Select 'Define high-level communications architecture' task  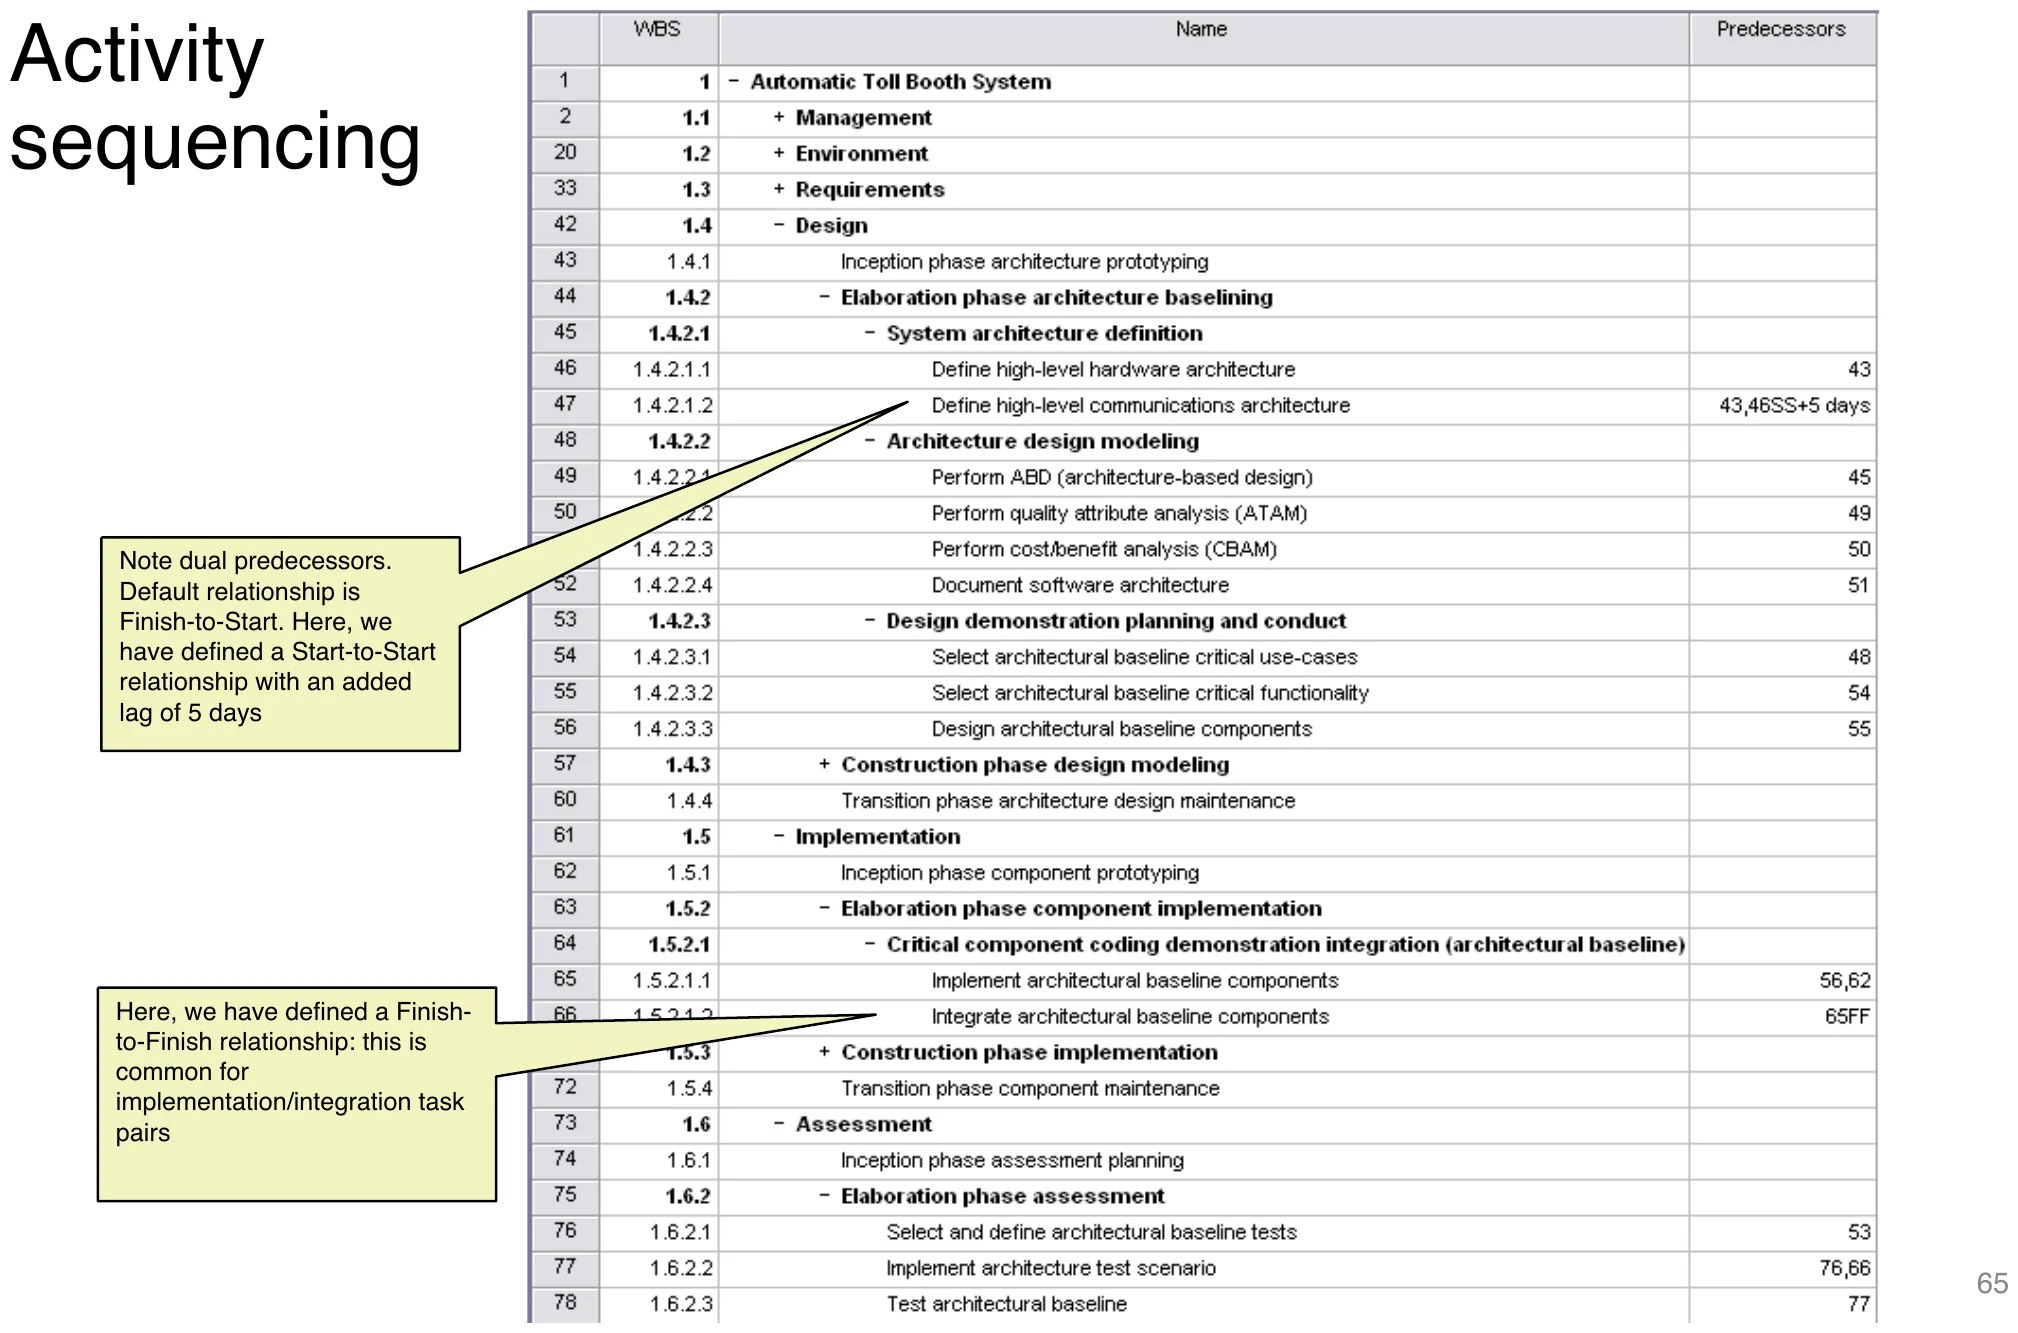[1141, 406]
